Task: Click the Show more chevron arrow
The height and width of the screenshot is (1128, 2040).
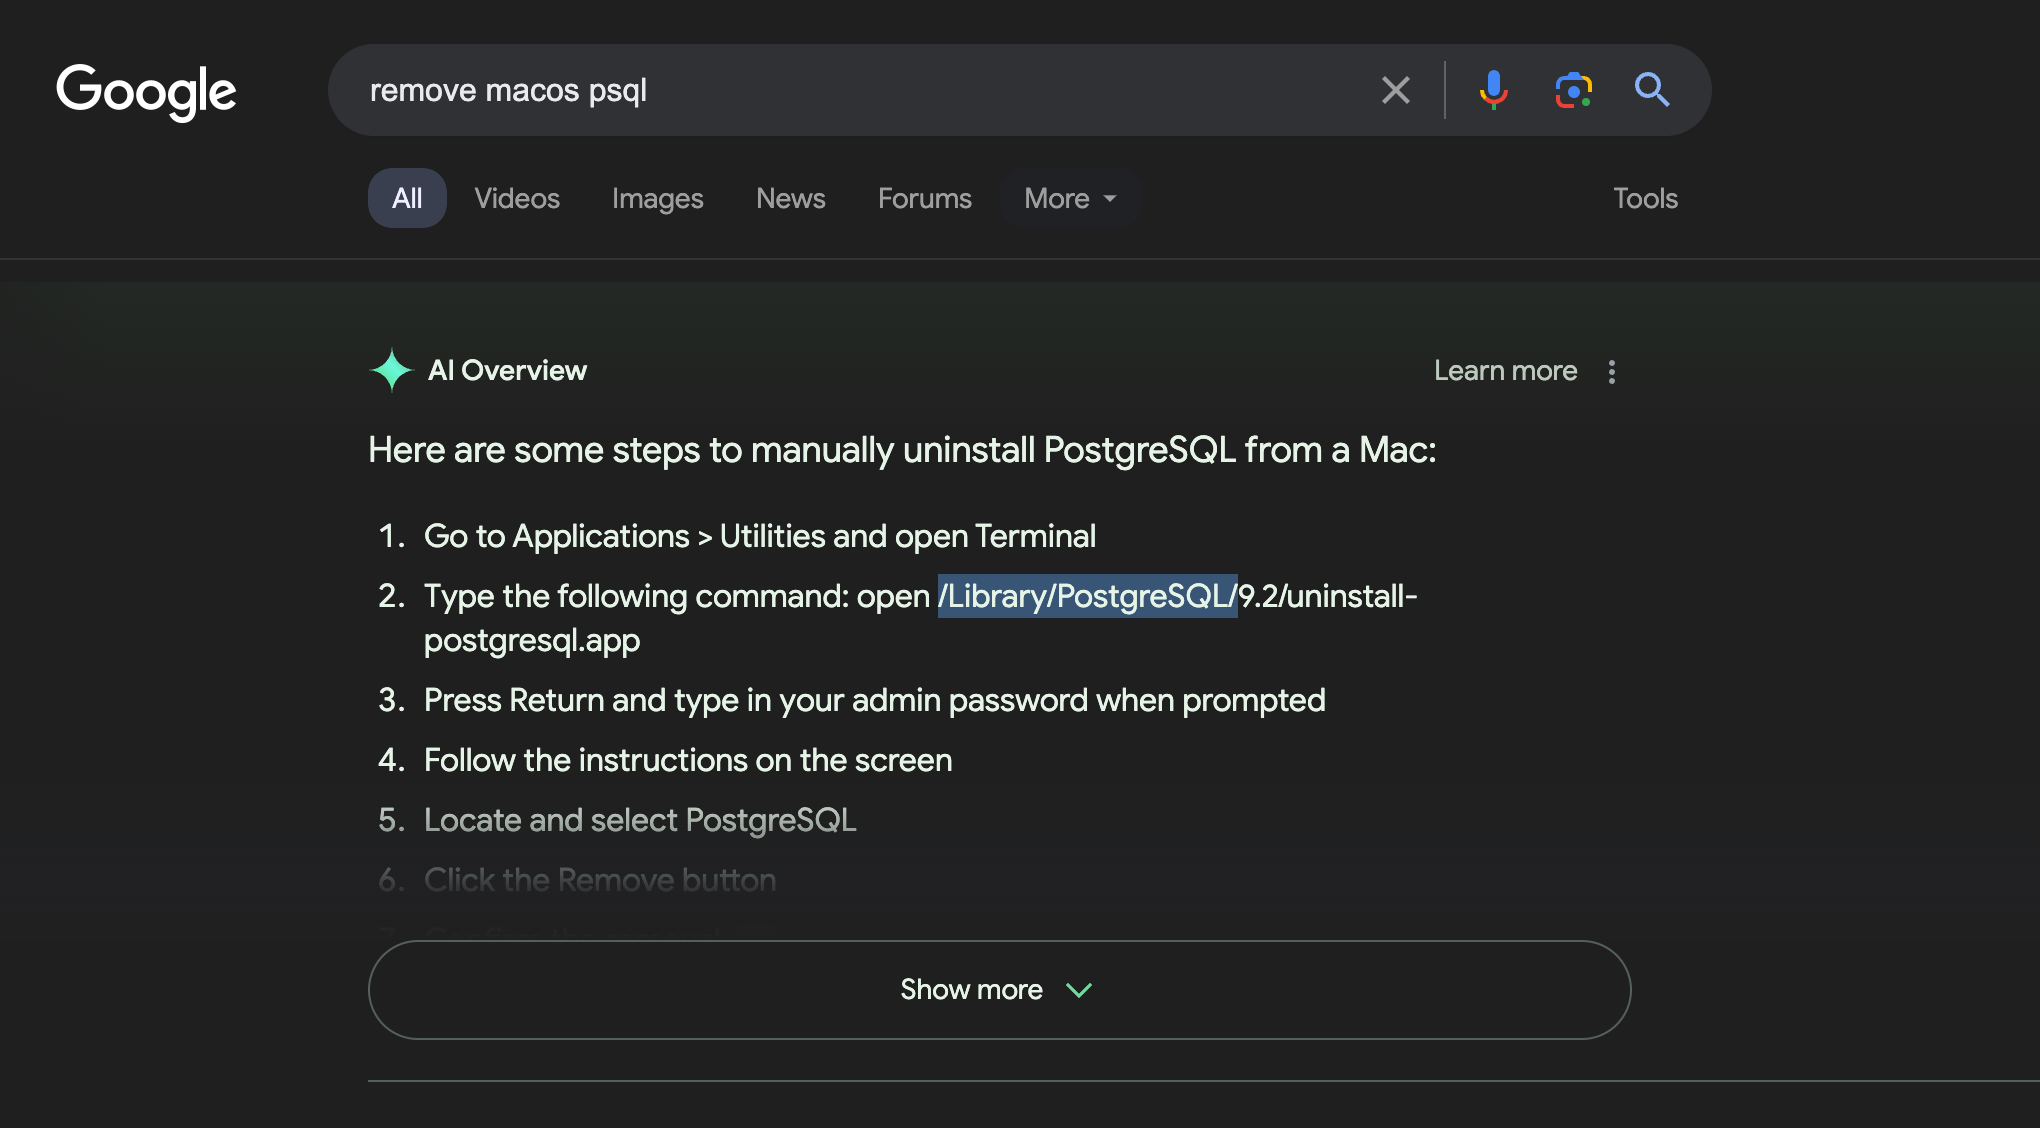Action: pyautogui.click(x=1079, y=990)
